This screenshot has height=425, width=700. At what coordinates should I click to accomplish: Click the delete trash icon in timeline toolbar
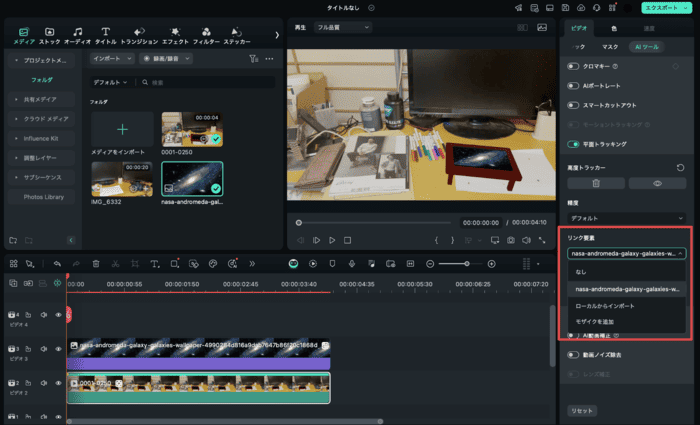(x=96, y=264)
